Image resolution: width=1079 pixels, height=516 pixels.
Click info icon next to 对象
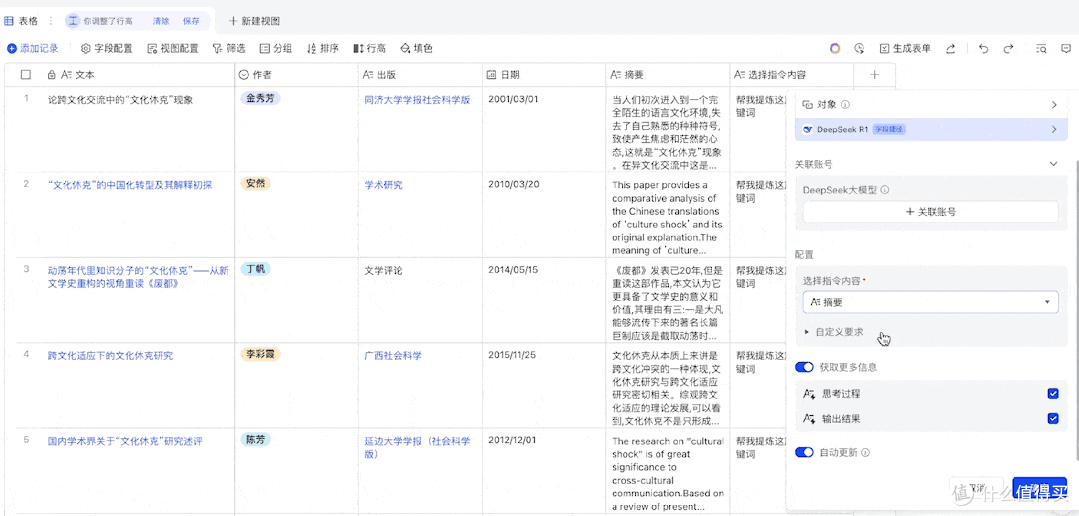846,105
